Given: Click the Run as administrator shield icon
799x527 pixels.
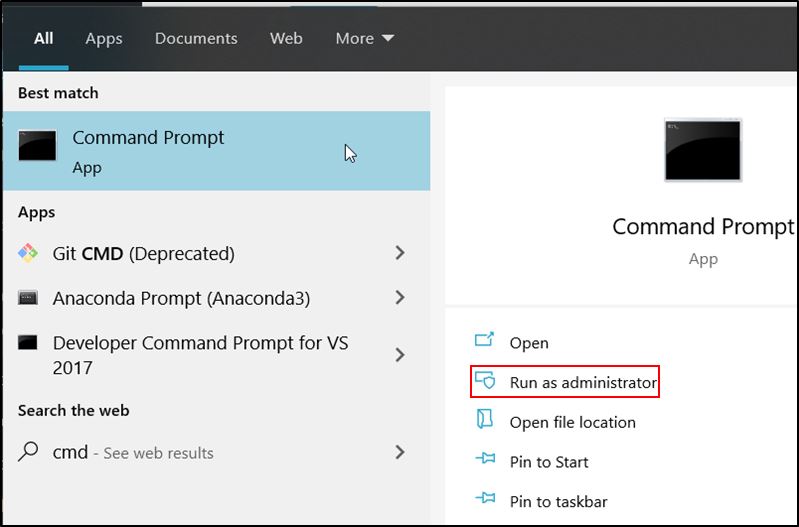Looking at the screenshot, I should click(485, 380).
